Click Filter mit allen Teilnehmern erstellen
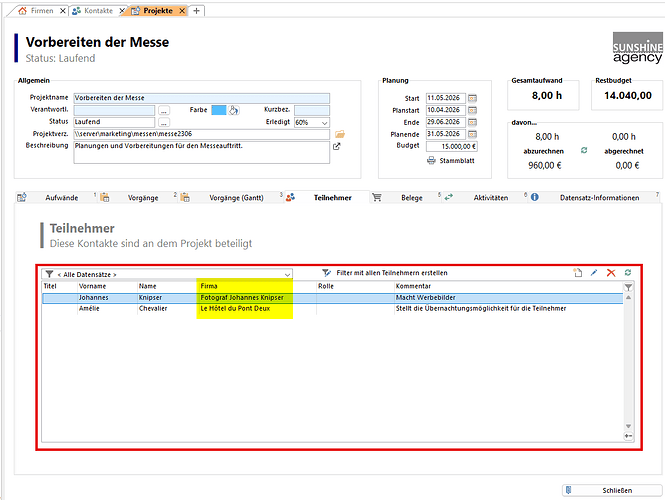Screen dimensions: 665x500 click(392, 273)
